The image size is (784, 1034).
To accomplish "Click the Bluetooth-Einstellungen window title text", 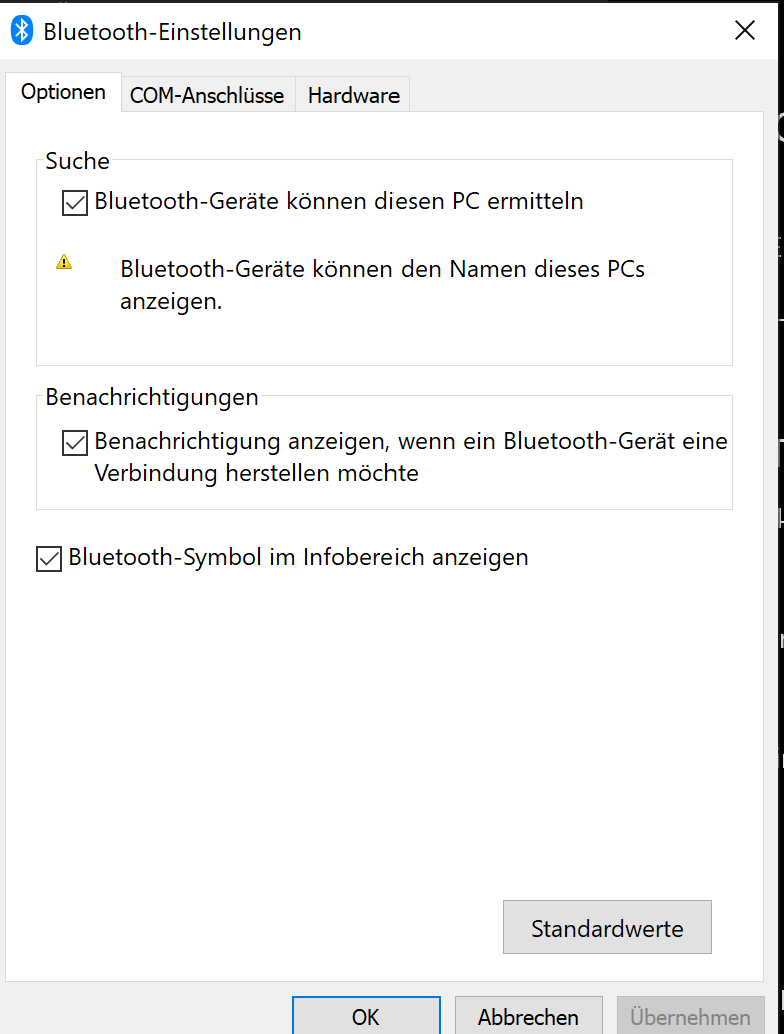I will pyautogui.click(x=172, y=32).
